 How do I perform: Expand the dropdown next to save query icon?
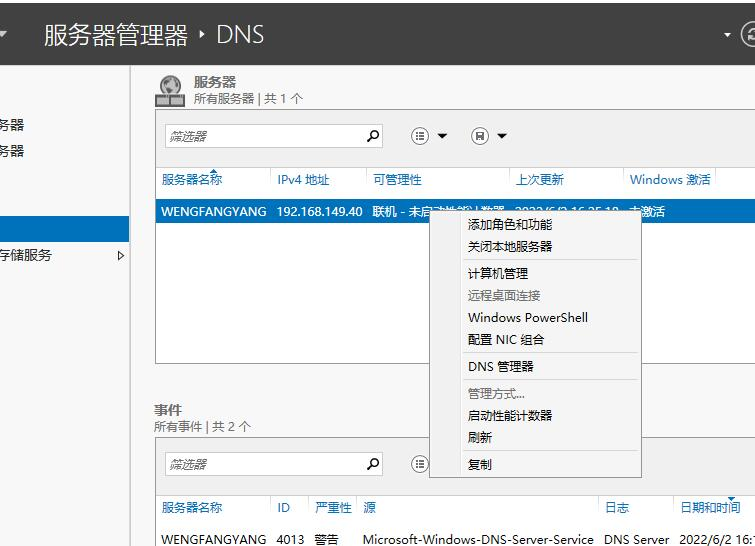click(x=502, y=136)
